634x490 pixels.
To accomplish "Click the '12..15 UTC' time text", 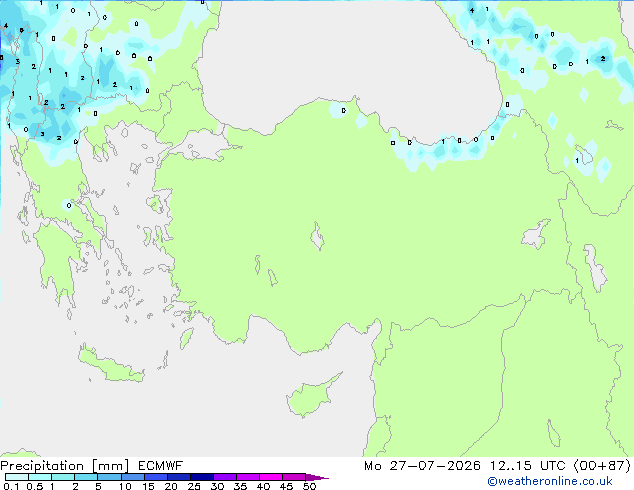I will (528, 466).
